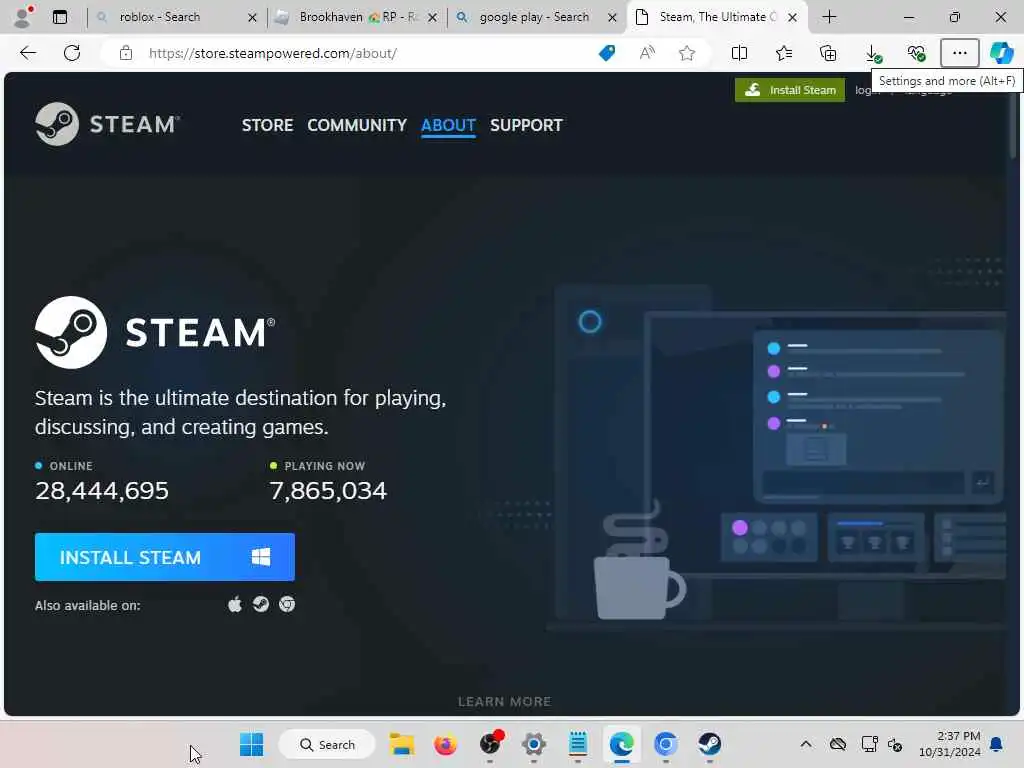The width and height of the screenshot is (1024, 768).
Task: Open the STORE menu
Action: (267, 125)
